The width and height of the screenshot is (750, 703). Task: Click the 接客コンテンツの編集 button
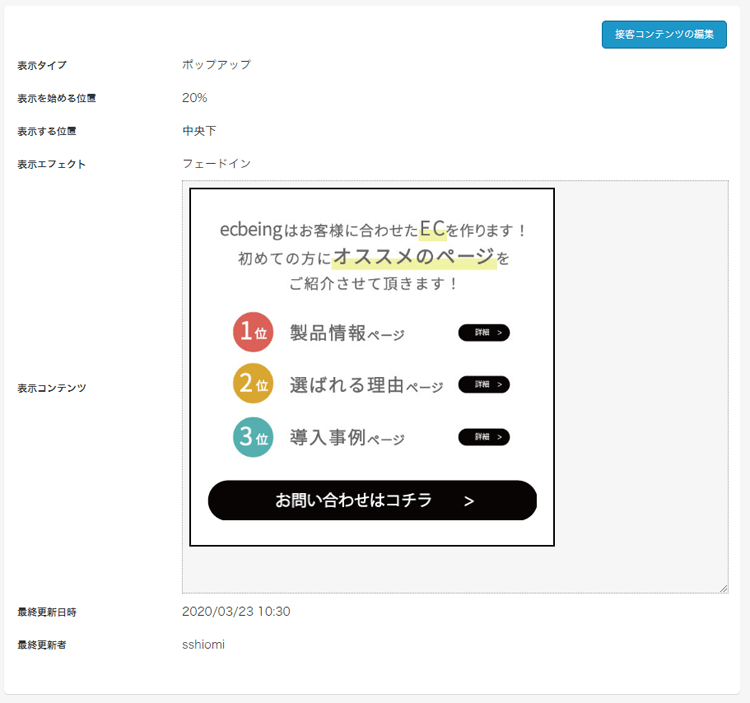coord(664,34)
